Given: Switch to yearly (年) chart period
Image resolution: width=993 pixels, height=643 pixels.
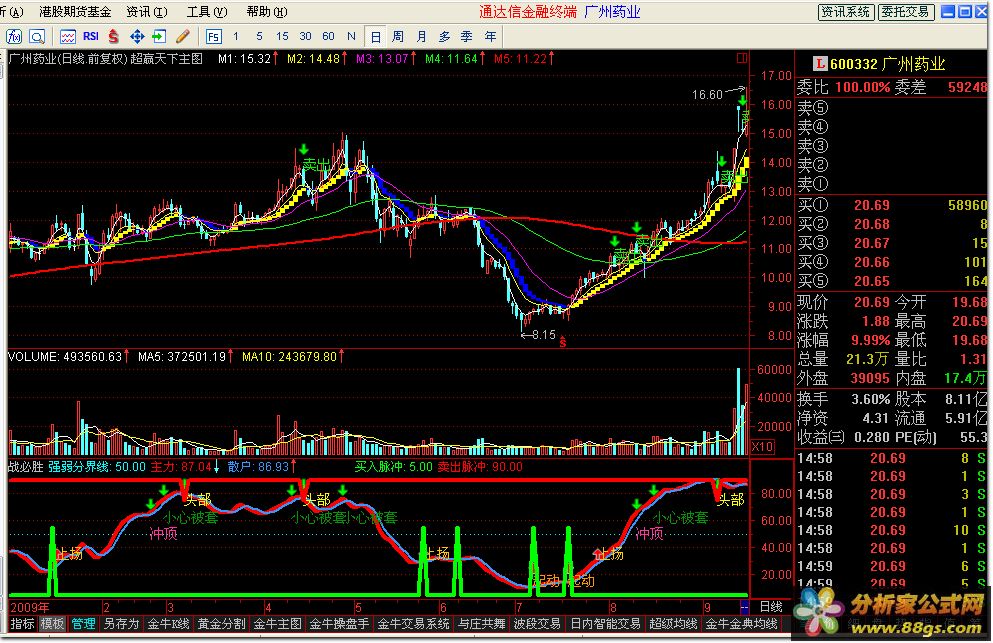Looking at the screenshot, I should click(x=490, y=37).
